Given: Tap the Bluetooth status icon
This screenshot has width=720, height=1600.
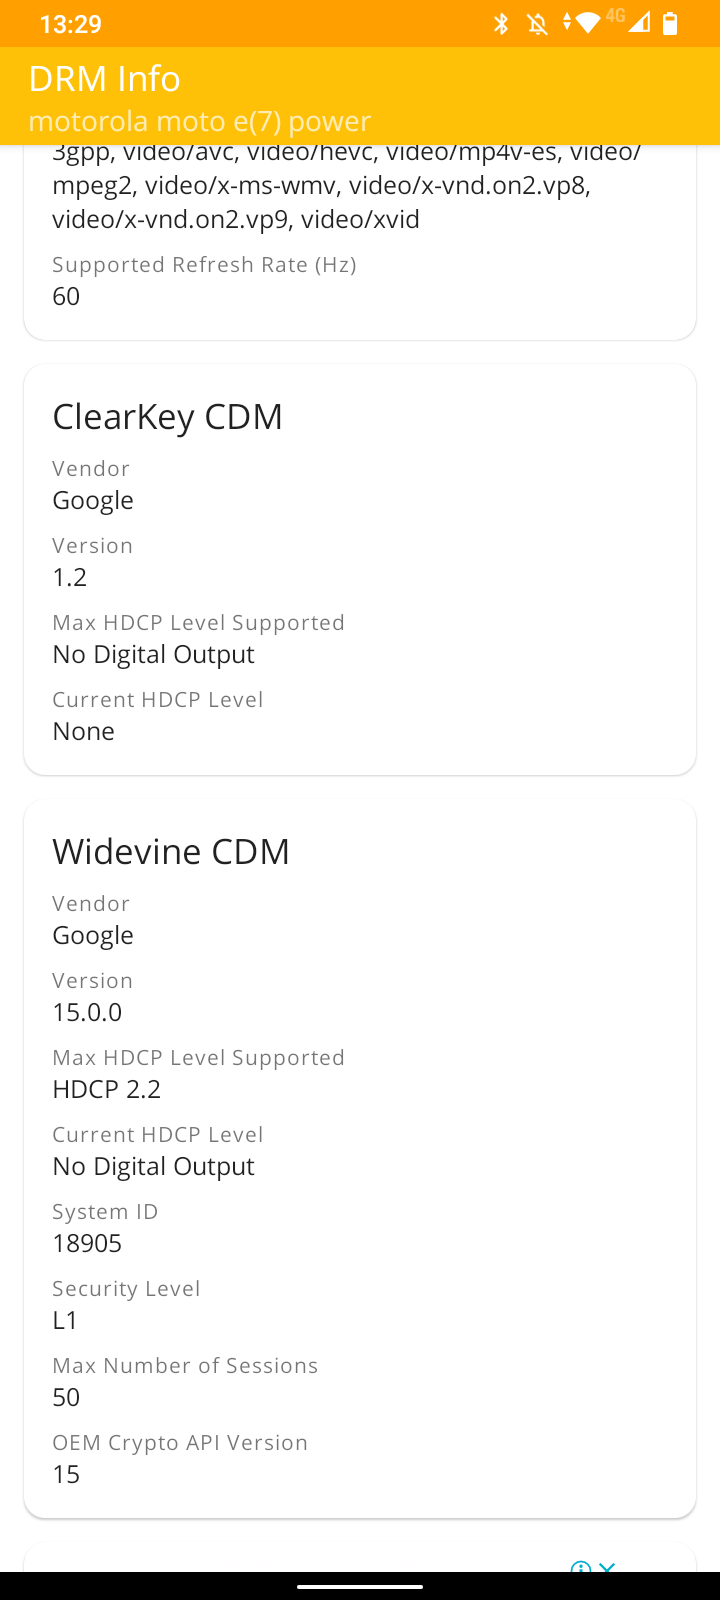Looking at the screenshot, I should [502, 23].
